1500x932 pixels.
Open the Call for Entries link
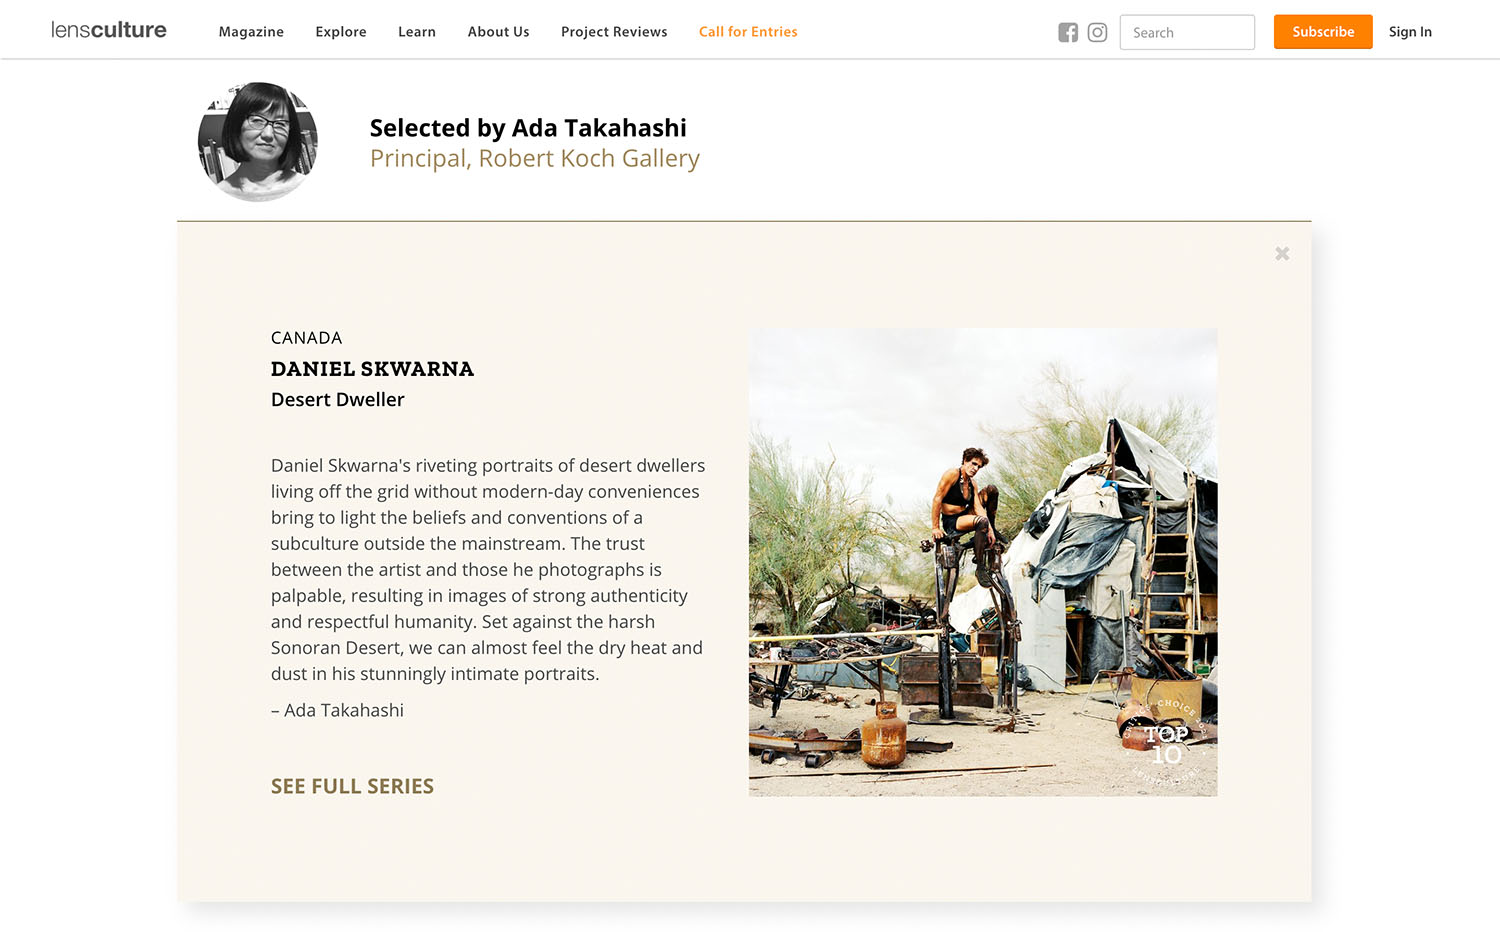coord(748,32)
